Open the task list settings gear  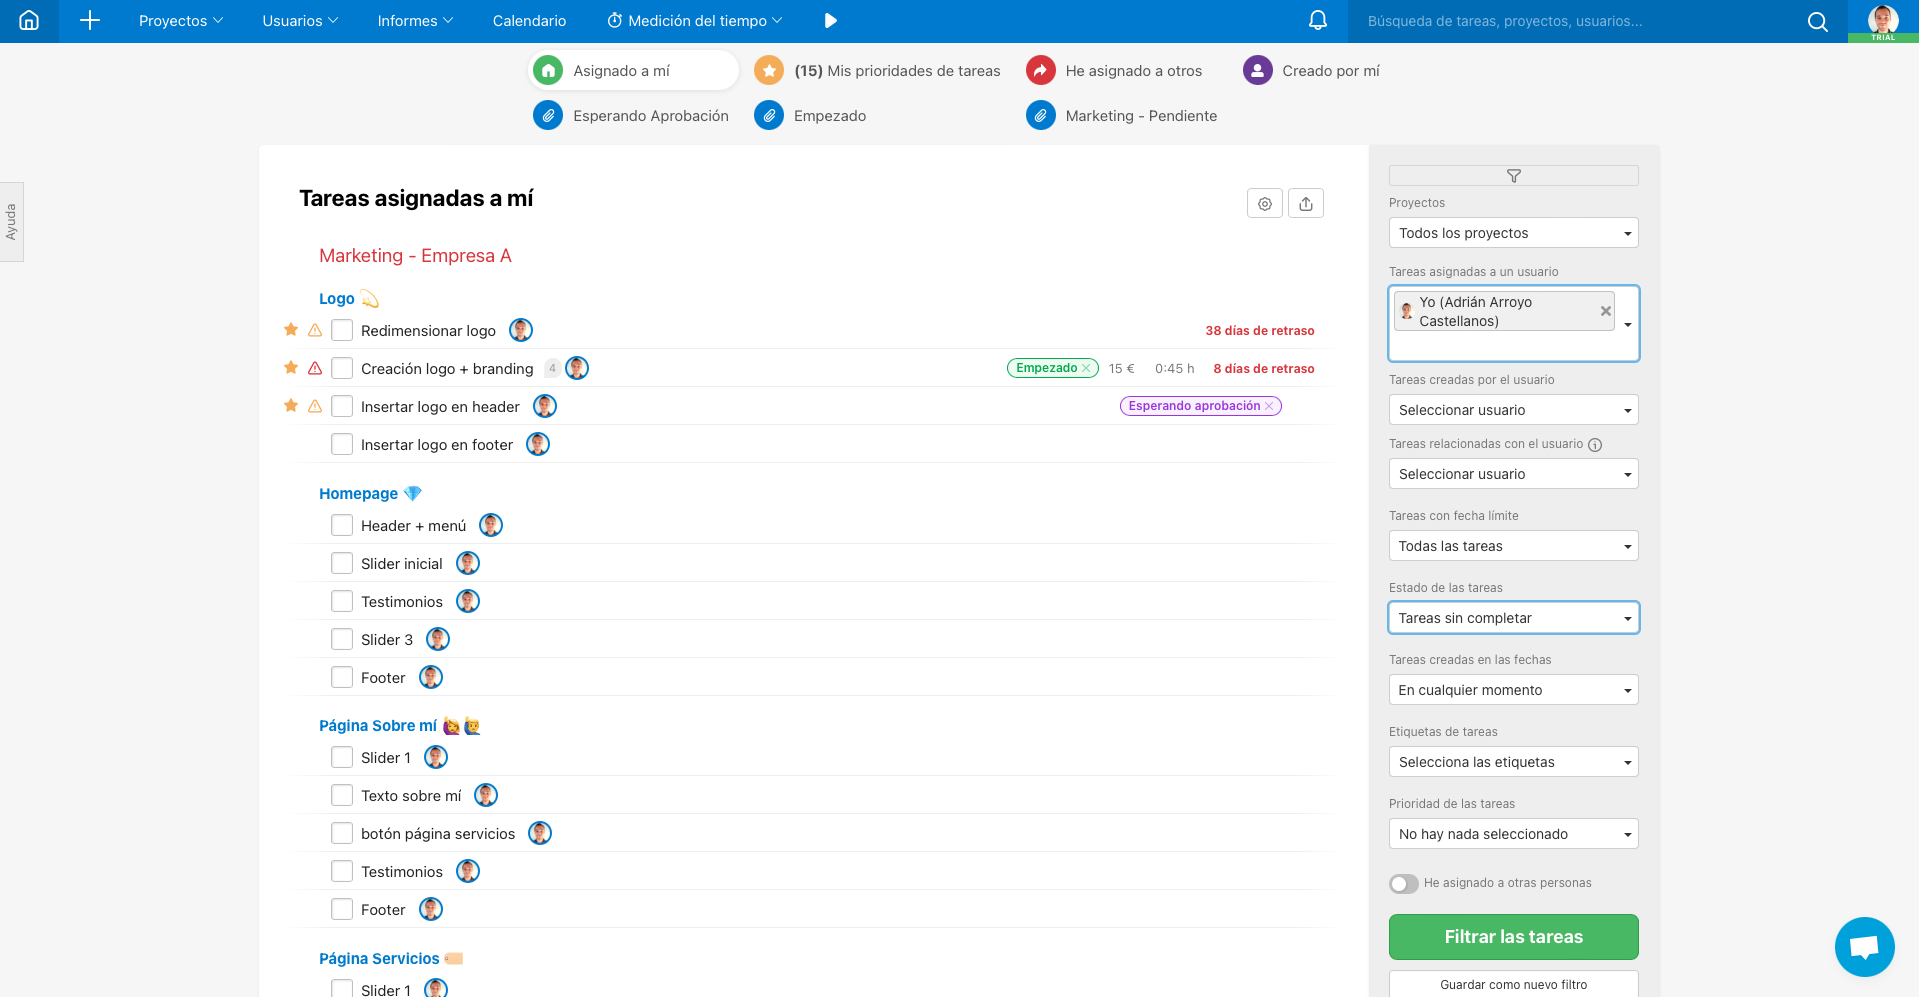pyautogui.click(x=1265, y=204)
